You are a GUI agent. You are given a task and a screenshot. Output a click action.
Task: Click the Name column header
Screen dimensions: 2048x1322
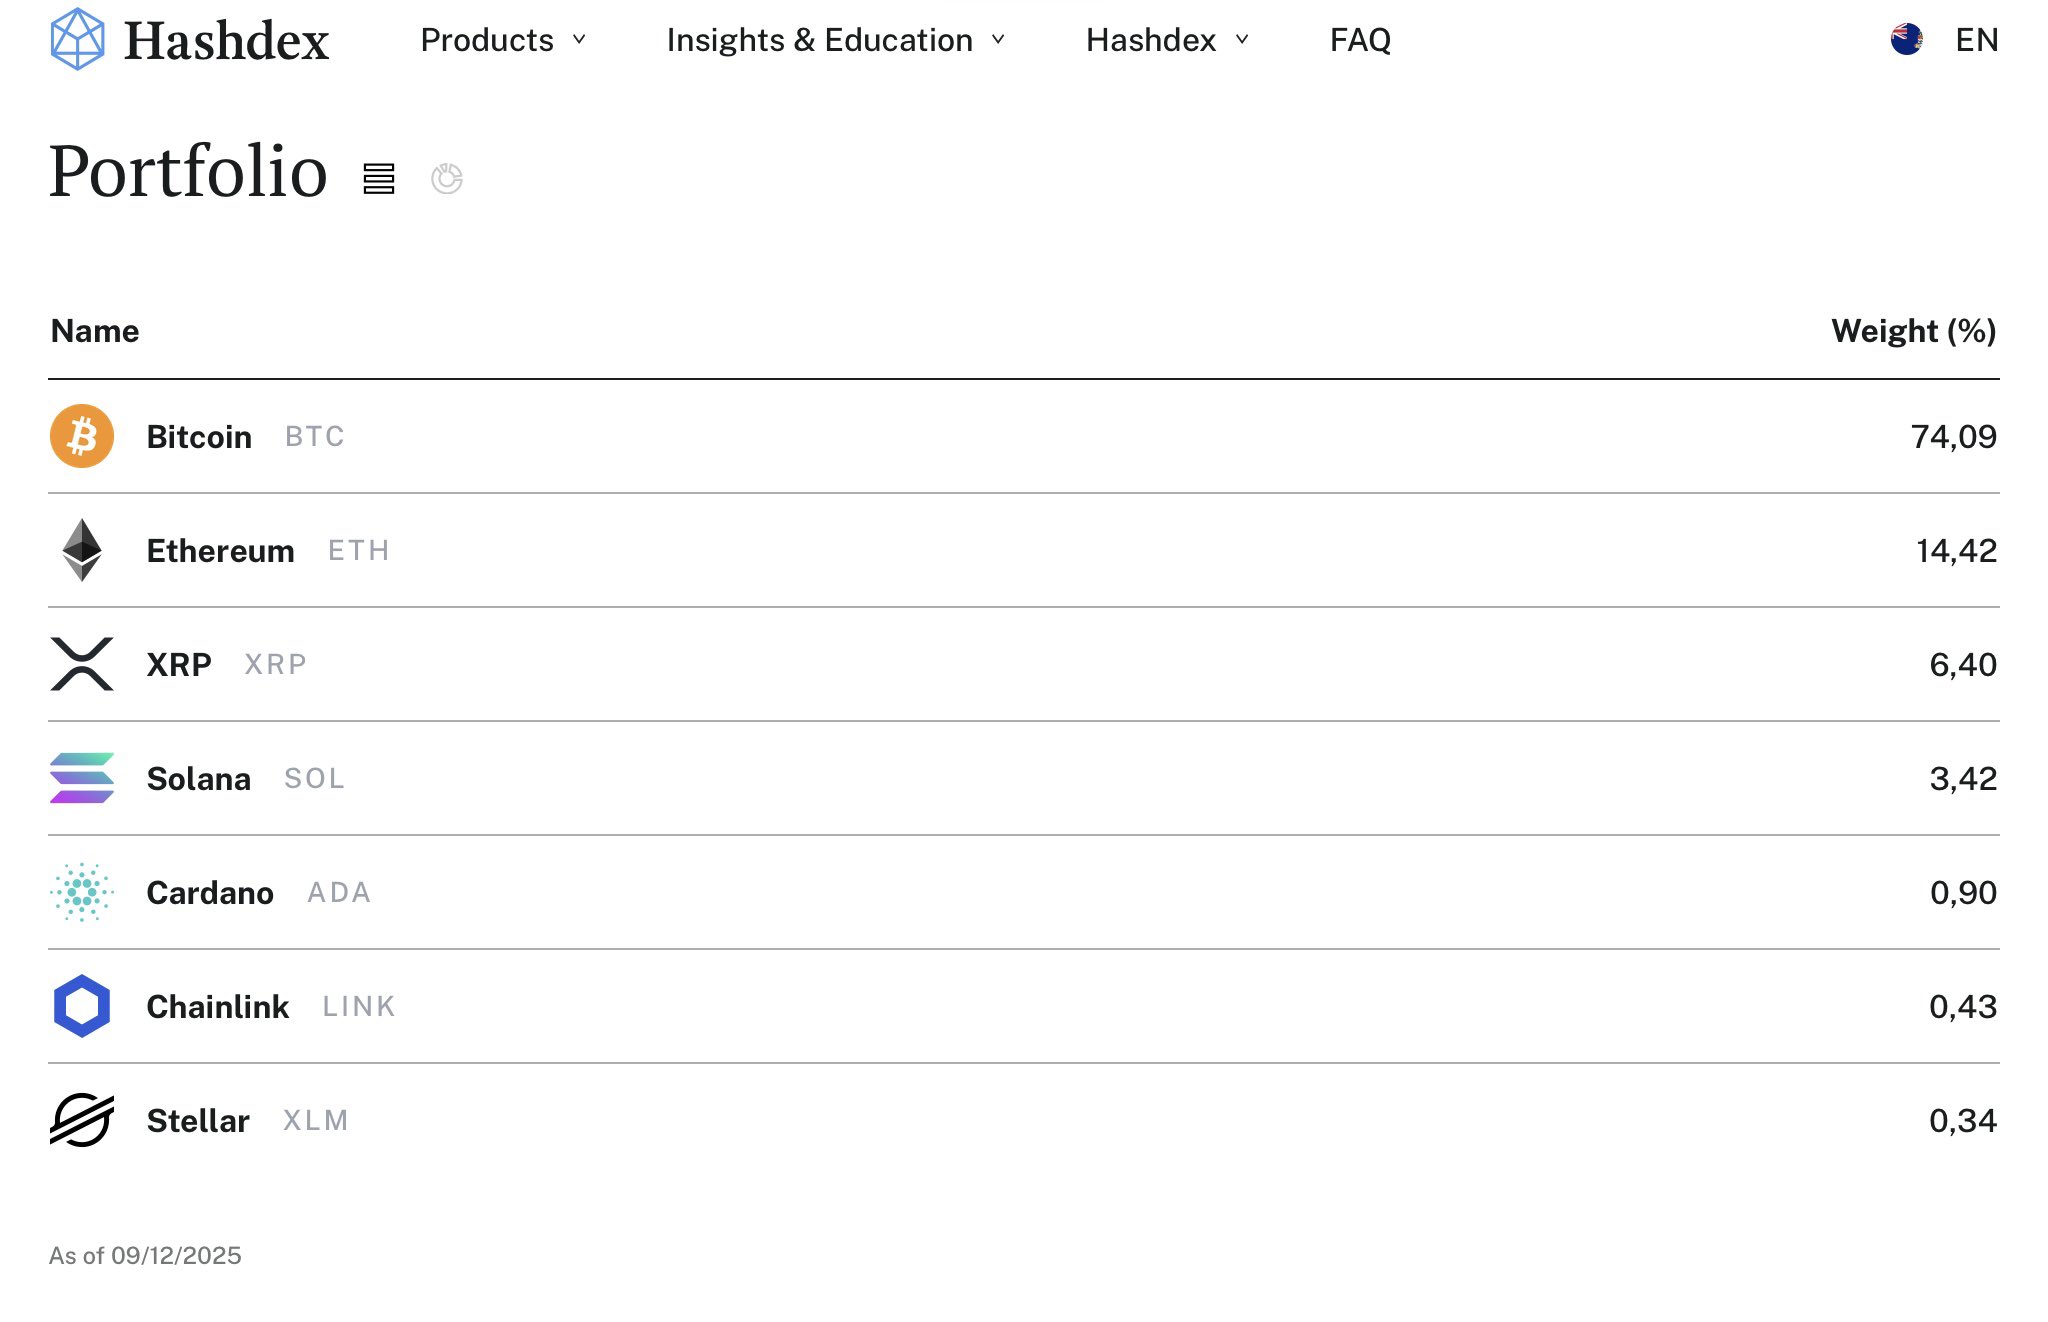[95, 331]
